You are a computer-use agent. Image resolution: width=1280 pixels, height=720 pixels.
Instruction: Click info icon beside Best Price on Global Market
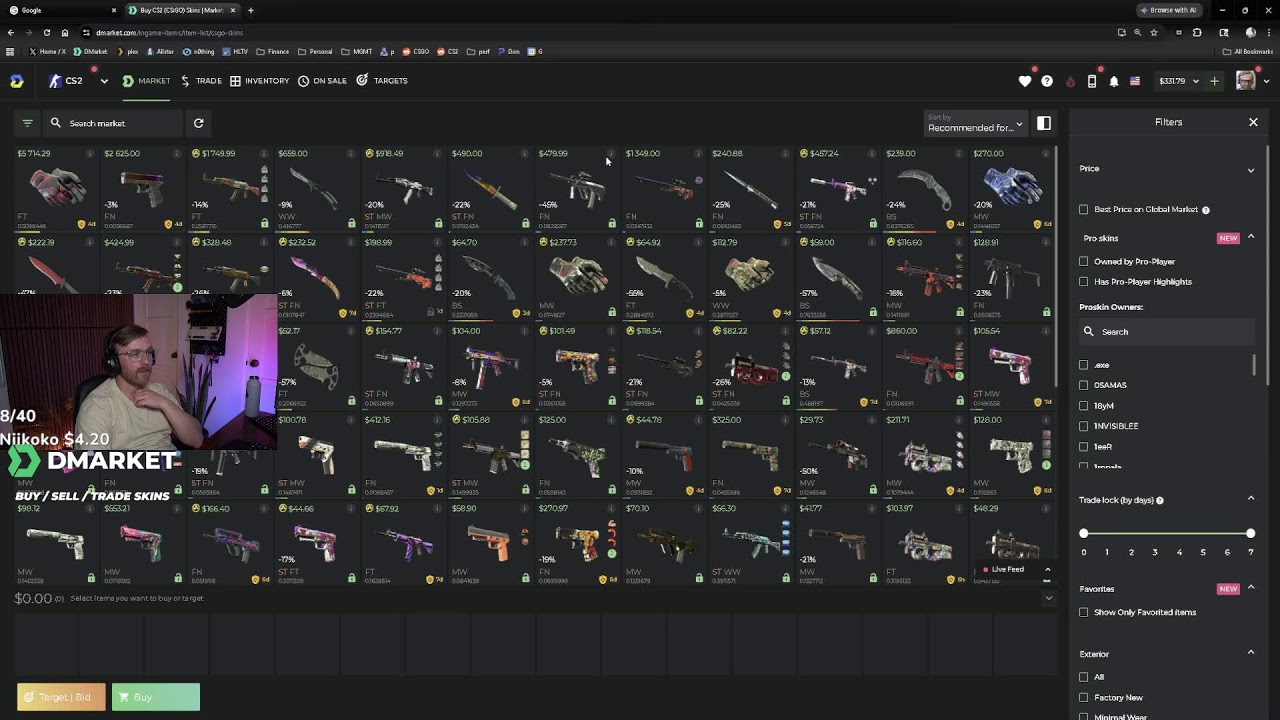pyautogui.click(x=1205, y=210)
